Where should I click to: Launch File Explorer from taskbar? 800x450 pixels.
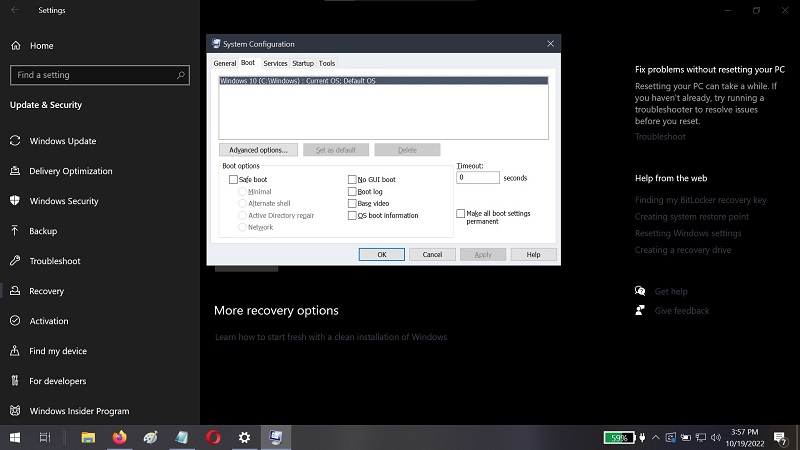click(x=88, y=437)
